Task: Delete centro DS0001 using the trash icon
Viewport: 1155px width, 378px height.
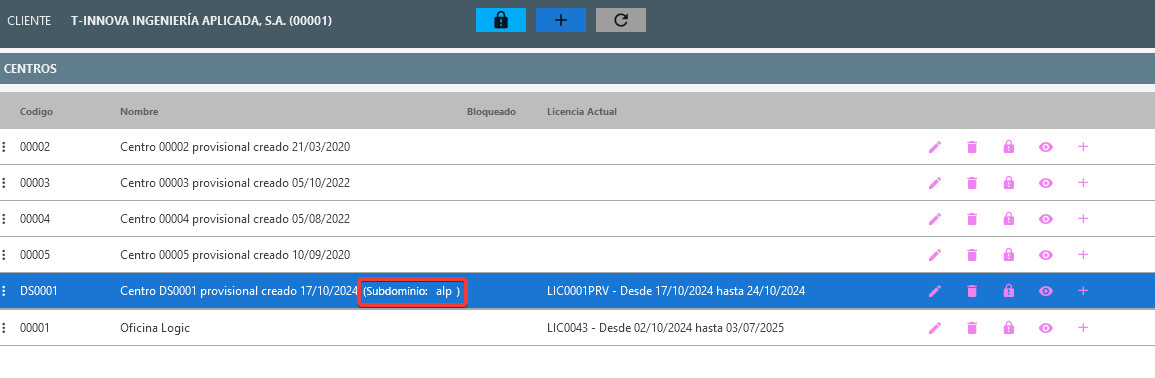Action: [972, 291]
